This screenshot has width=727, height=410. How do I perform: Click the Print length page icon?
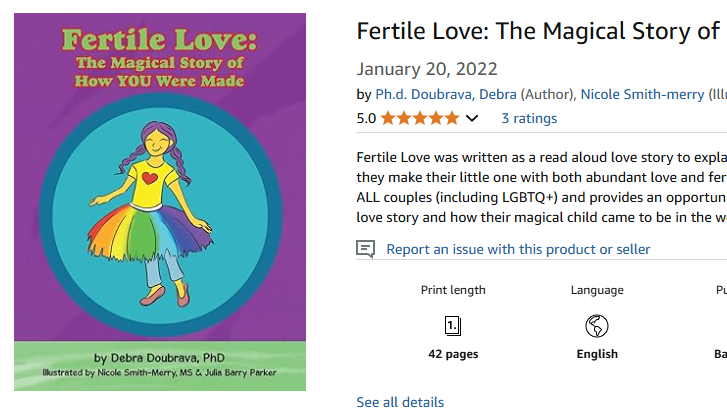[x=453, y=326]
